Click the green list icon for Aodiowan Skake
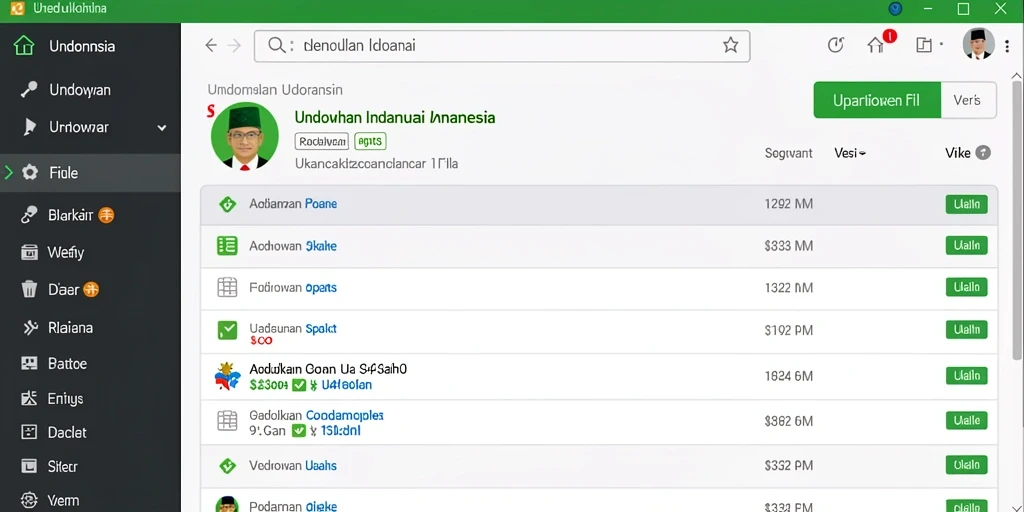 [227, 246]
